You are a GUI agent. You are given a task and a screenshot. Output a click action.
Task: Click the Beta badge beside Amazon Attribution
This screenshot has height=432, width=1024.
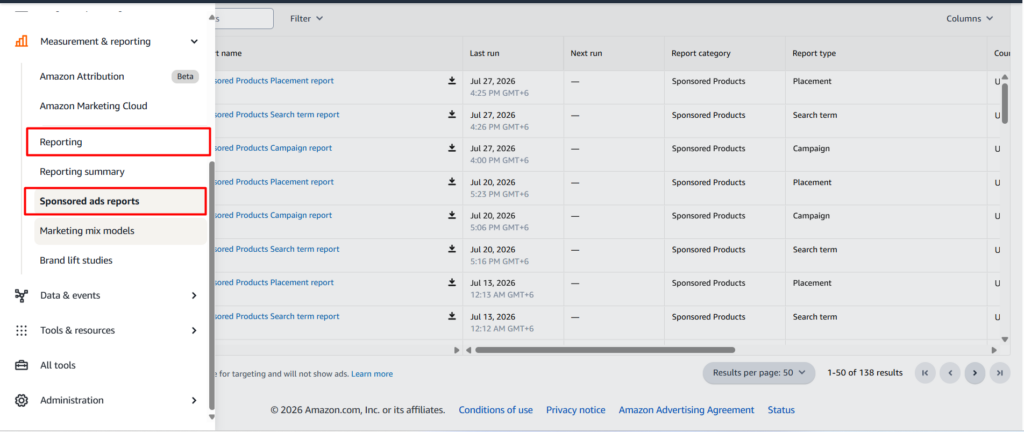click(x=185, y=76)
